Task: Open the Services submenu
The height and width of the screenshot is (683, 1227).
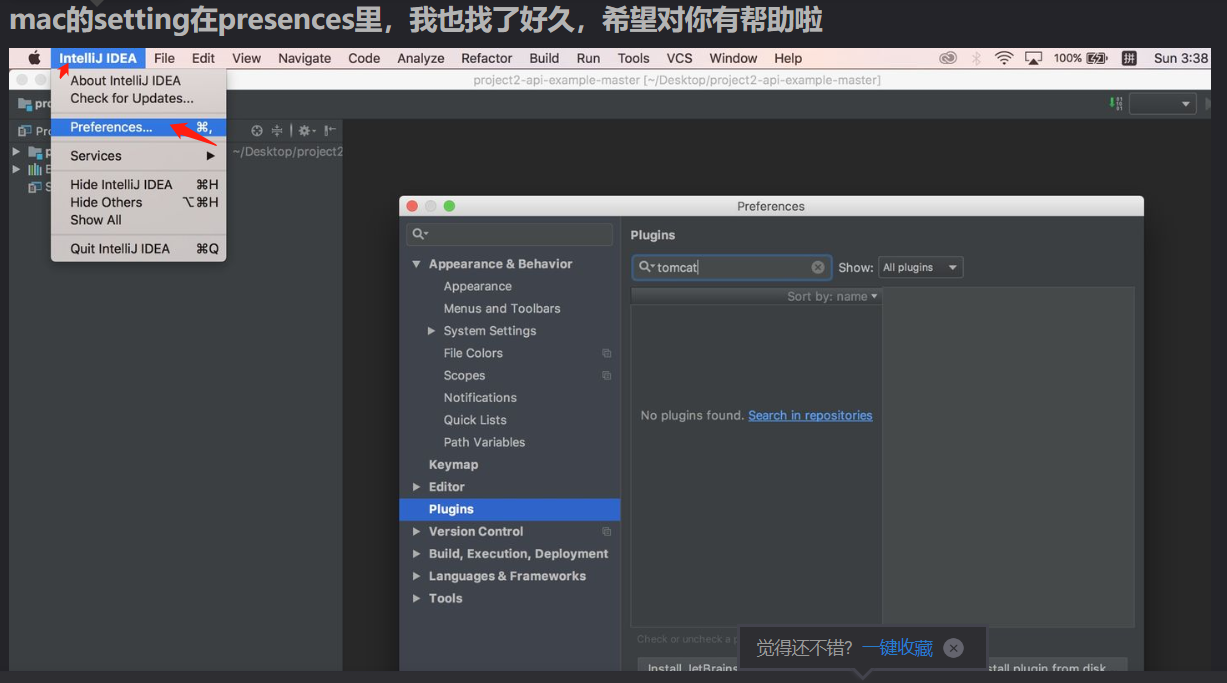Action: tap(139, 156)
